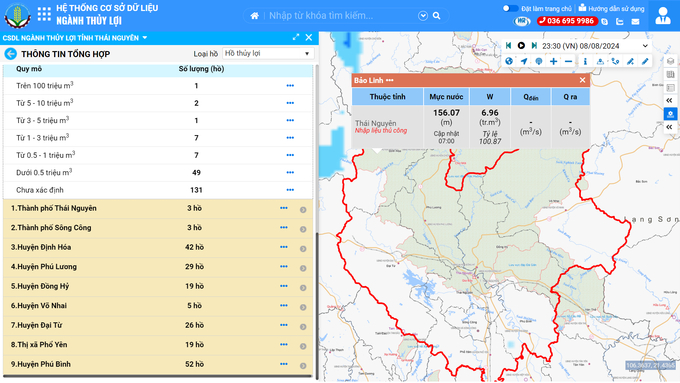
Task: Expand Huyện Đại Từ circle arrow
Action: [x=303, y=327]
